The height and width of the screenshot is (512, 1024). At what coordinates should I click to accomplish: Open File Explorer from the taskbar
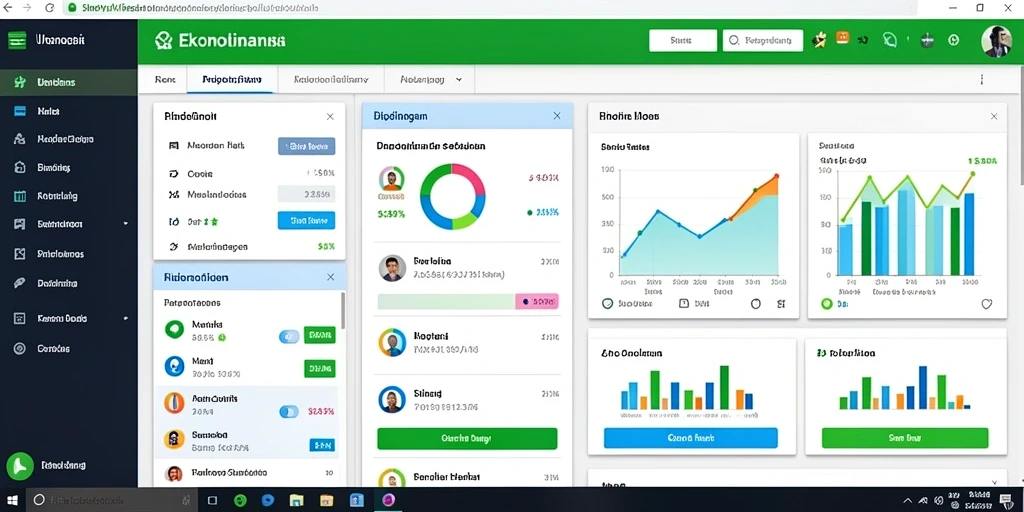296,500
